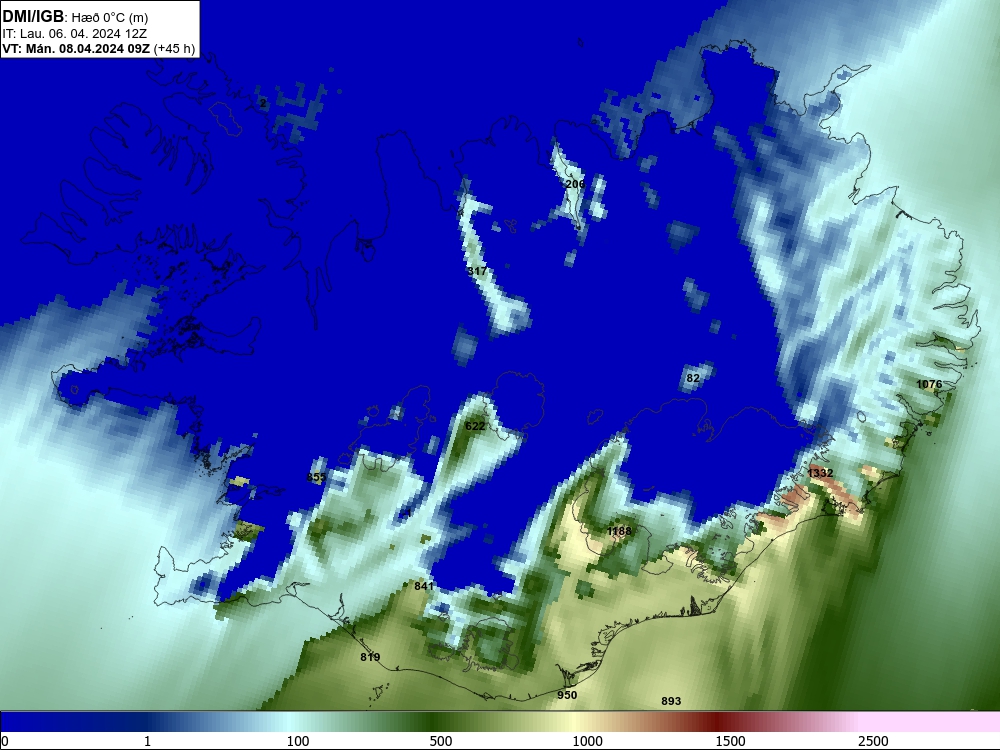Click the legend label 1
The image size is (1000, 750).
point(147,741)
